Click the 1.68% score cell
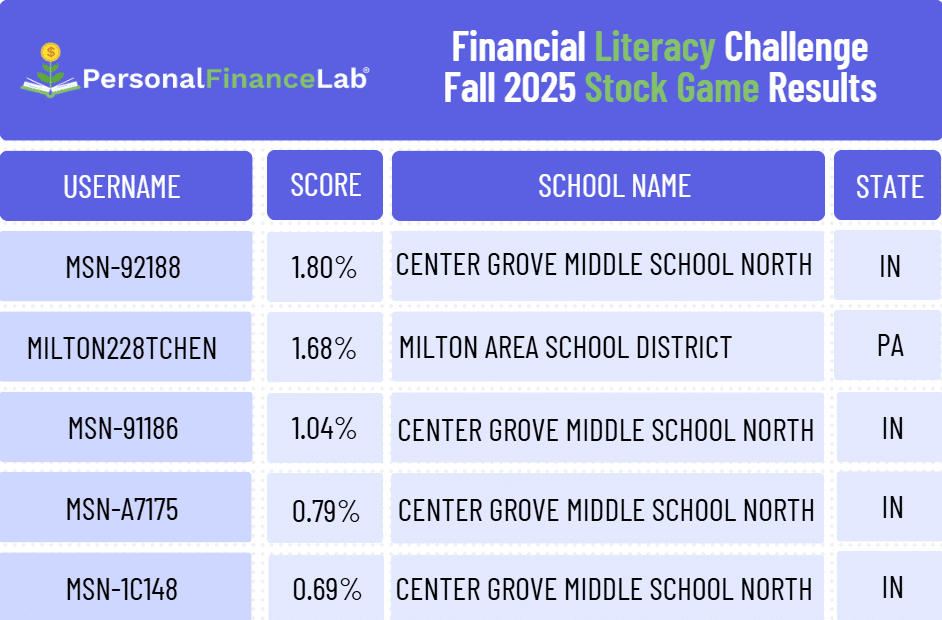 point(324,348)
